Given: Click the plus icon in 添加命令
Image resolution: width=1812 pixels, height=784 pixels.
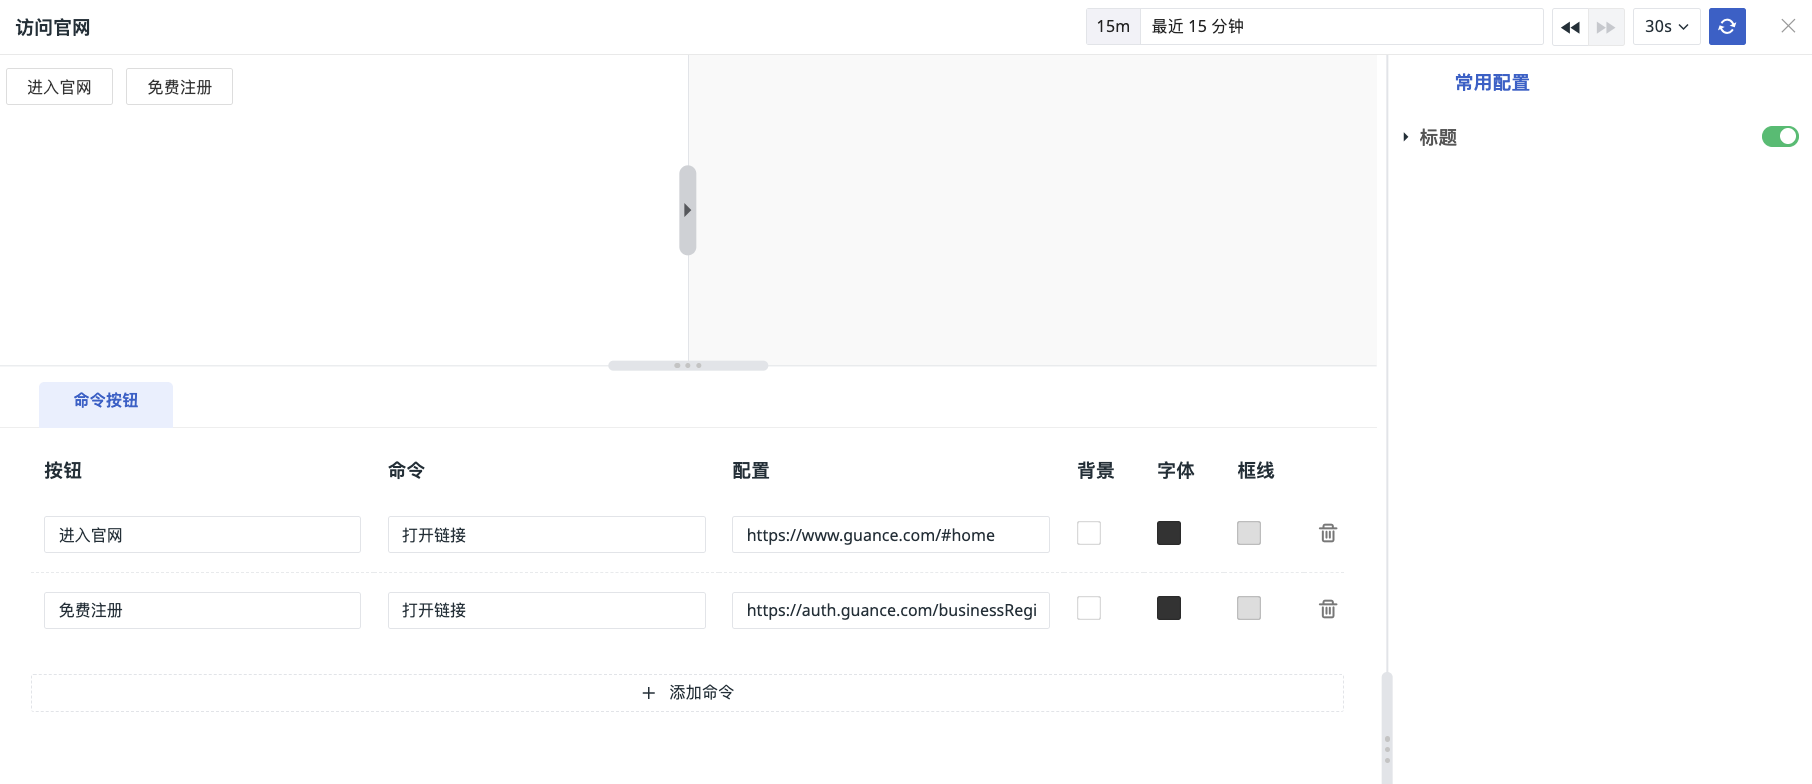Looking at the screenshot, I should [649, 693].
